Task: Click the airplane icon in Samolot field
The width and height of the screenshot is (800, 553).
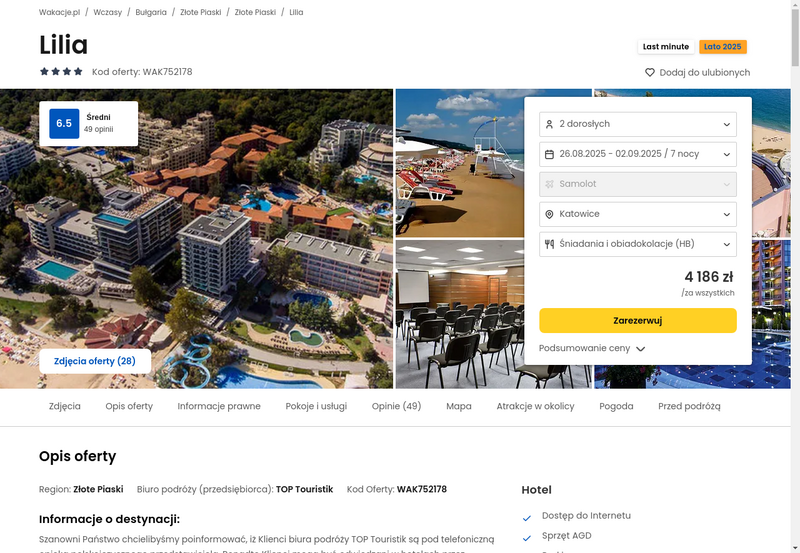Action: coord(549,184)
